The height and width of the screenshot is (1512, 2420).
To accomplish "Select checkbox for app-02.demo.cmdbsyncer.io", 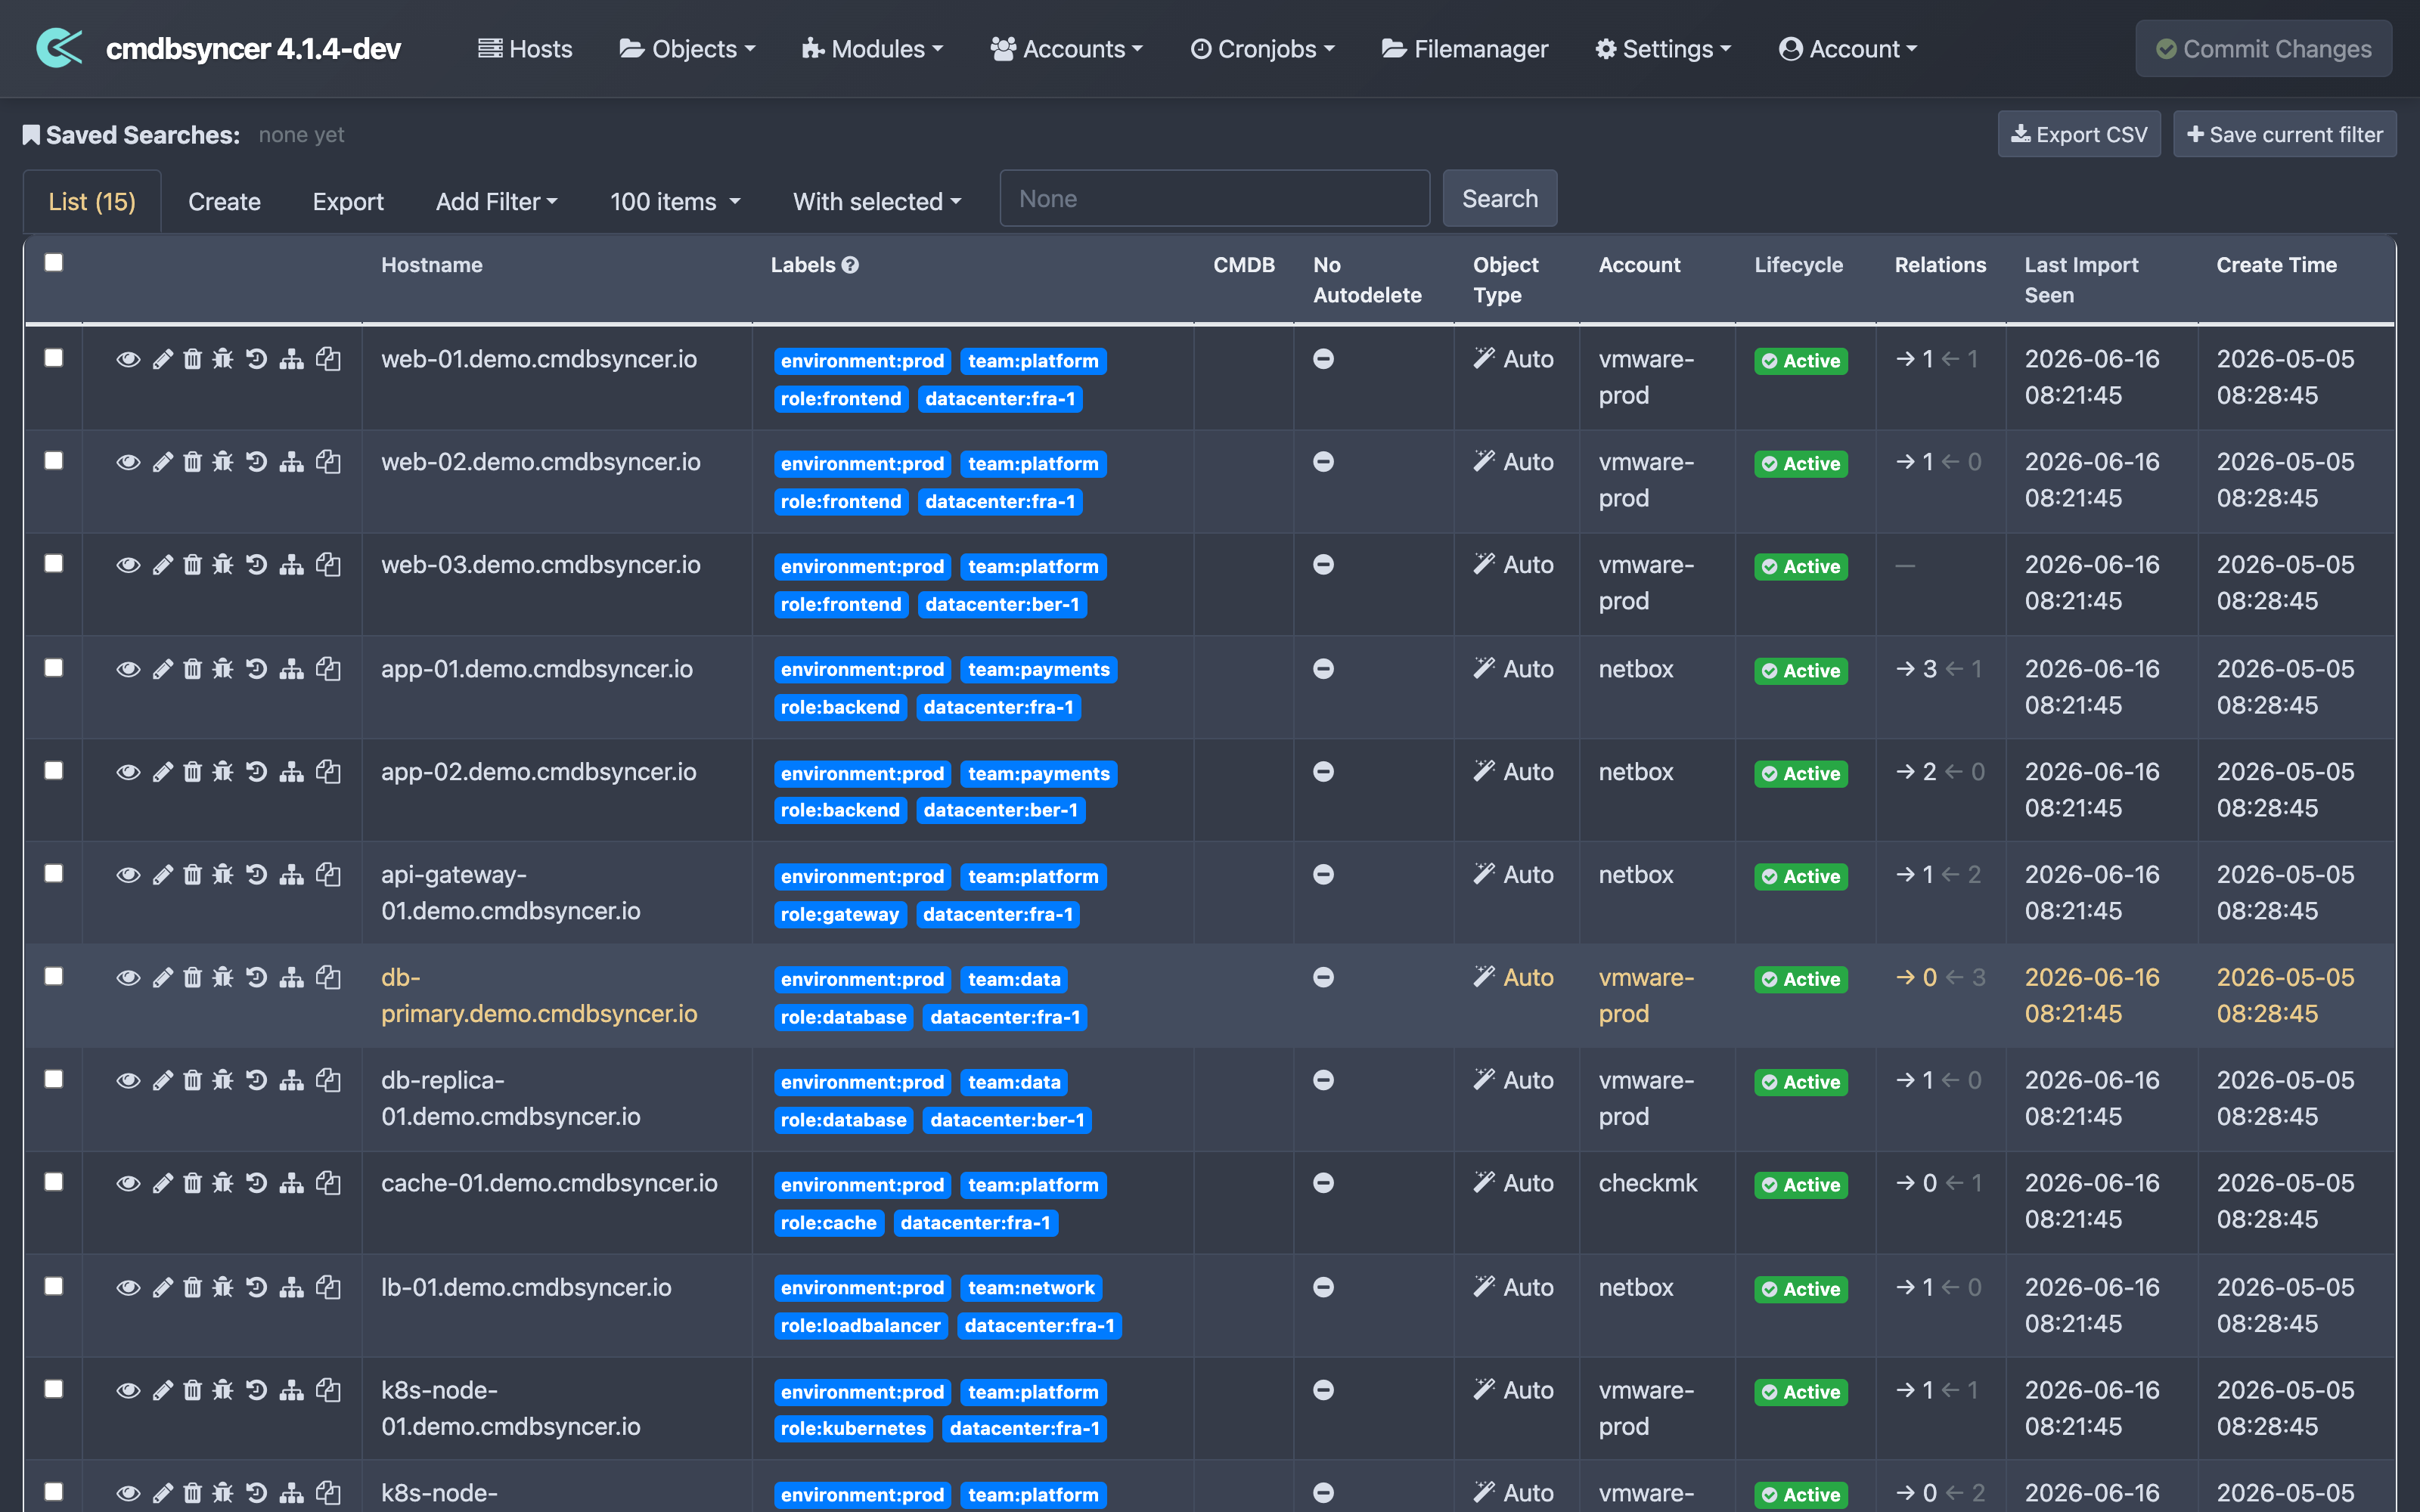I will pos(54,771).
